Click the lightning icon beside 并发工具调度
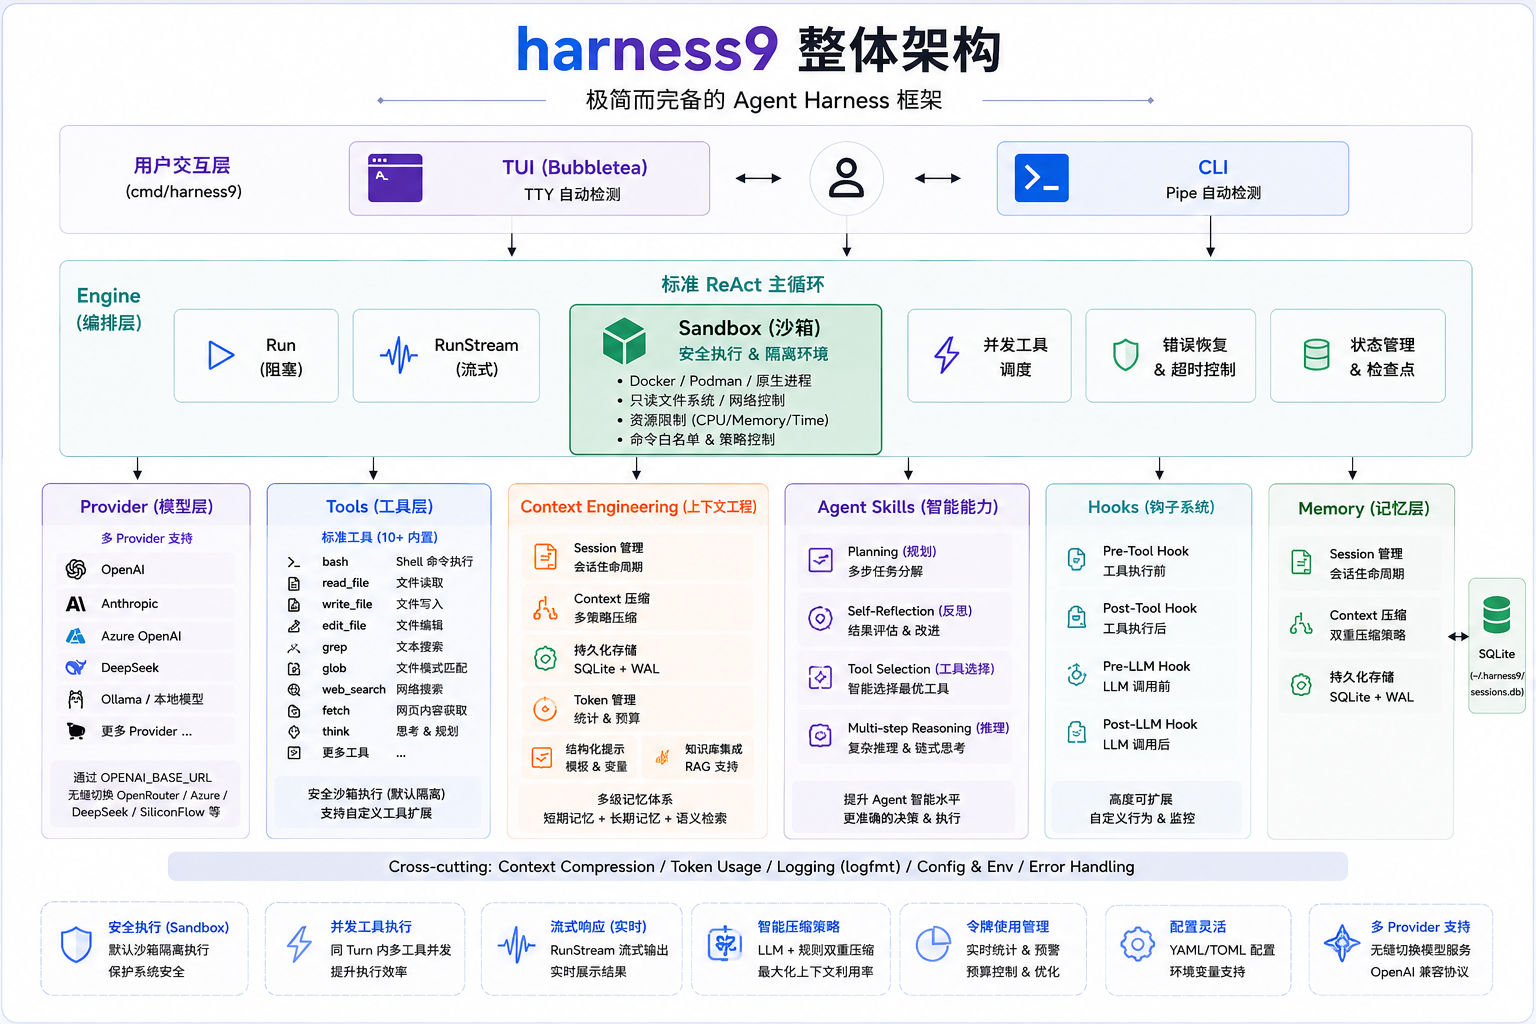The width and height of the screenshot is (1536, 1024). pyautogui.click(x=946, y=355)
